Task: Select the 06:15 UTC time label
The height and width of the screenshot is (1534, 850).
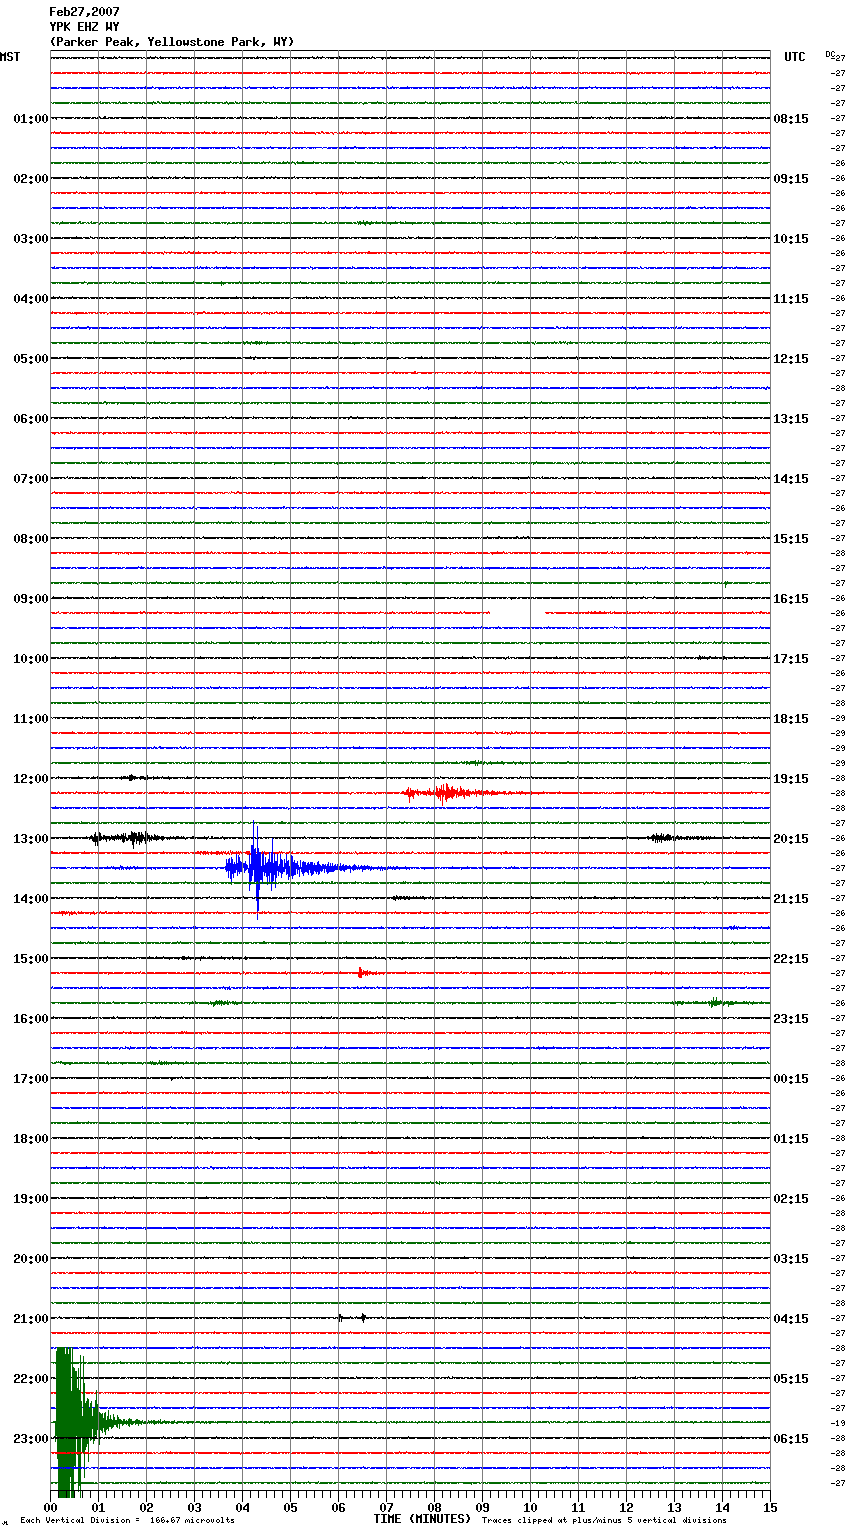Action: pyautogui.click(x=791, y=1439)
